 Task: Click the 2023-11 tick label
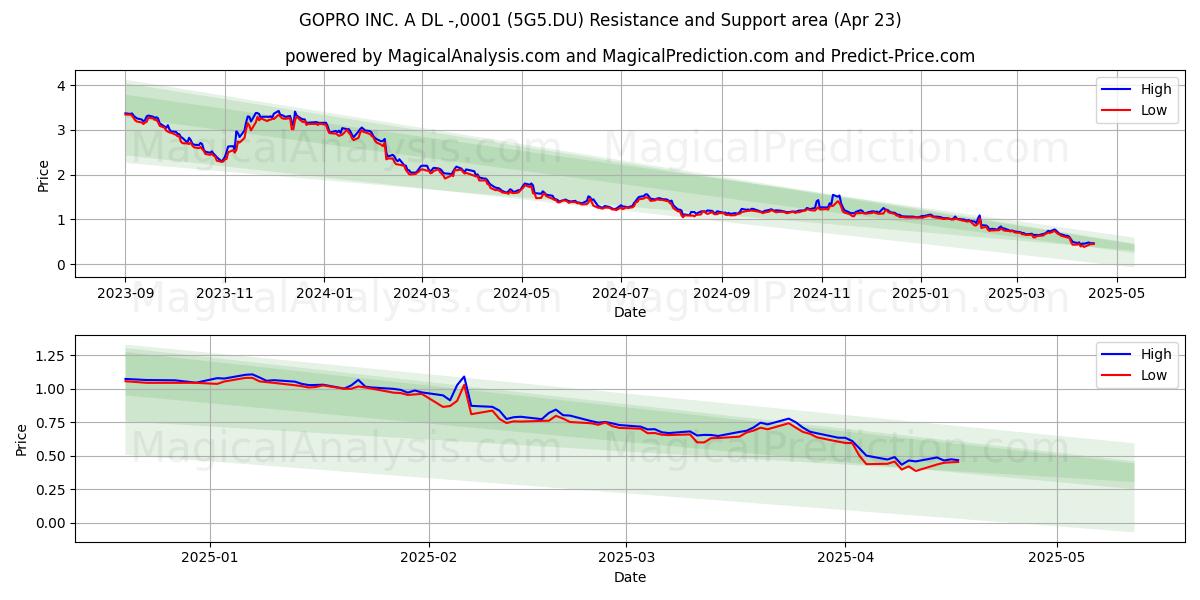225,293
